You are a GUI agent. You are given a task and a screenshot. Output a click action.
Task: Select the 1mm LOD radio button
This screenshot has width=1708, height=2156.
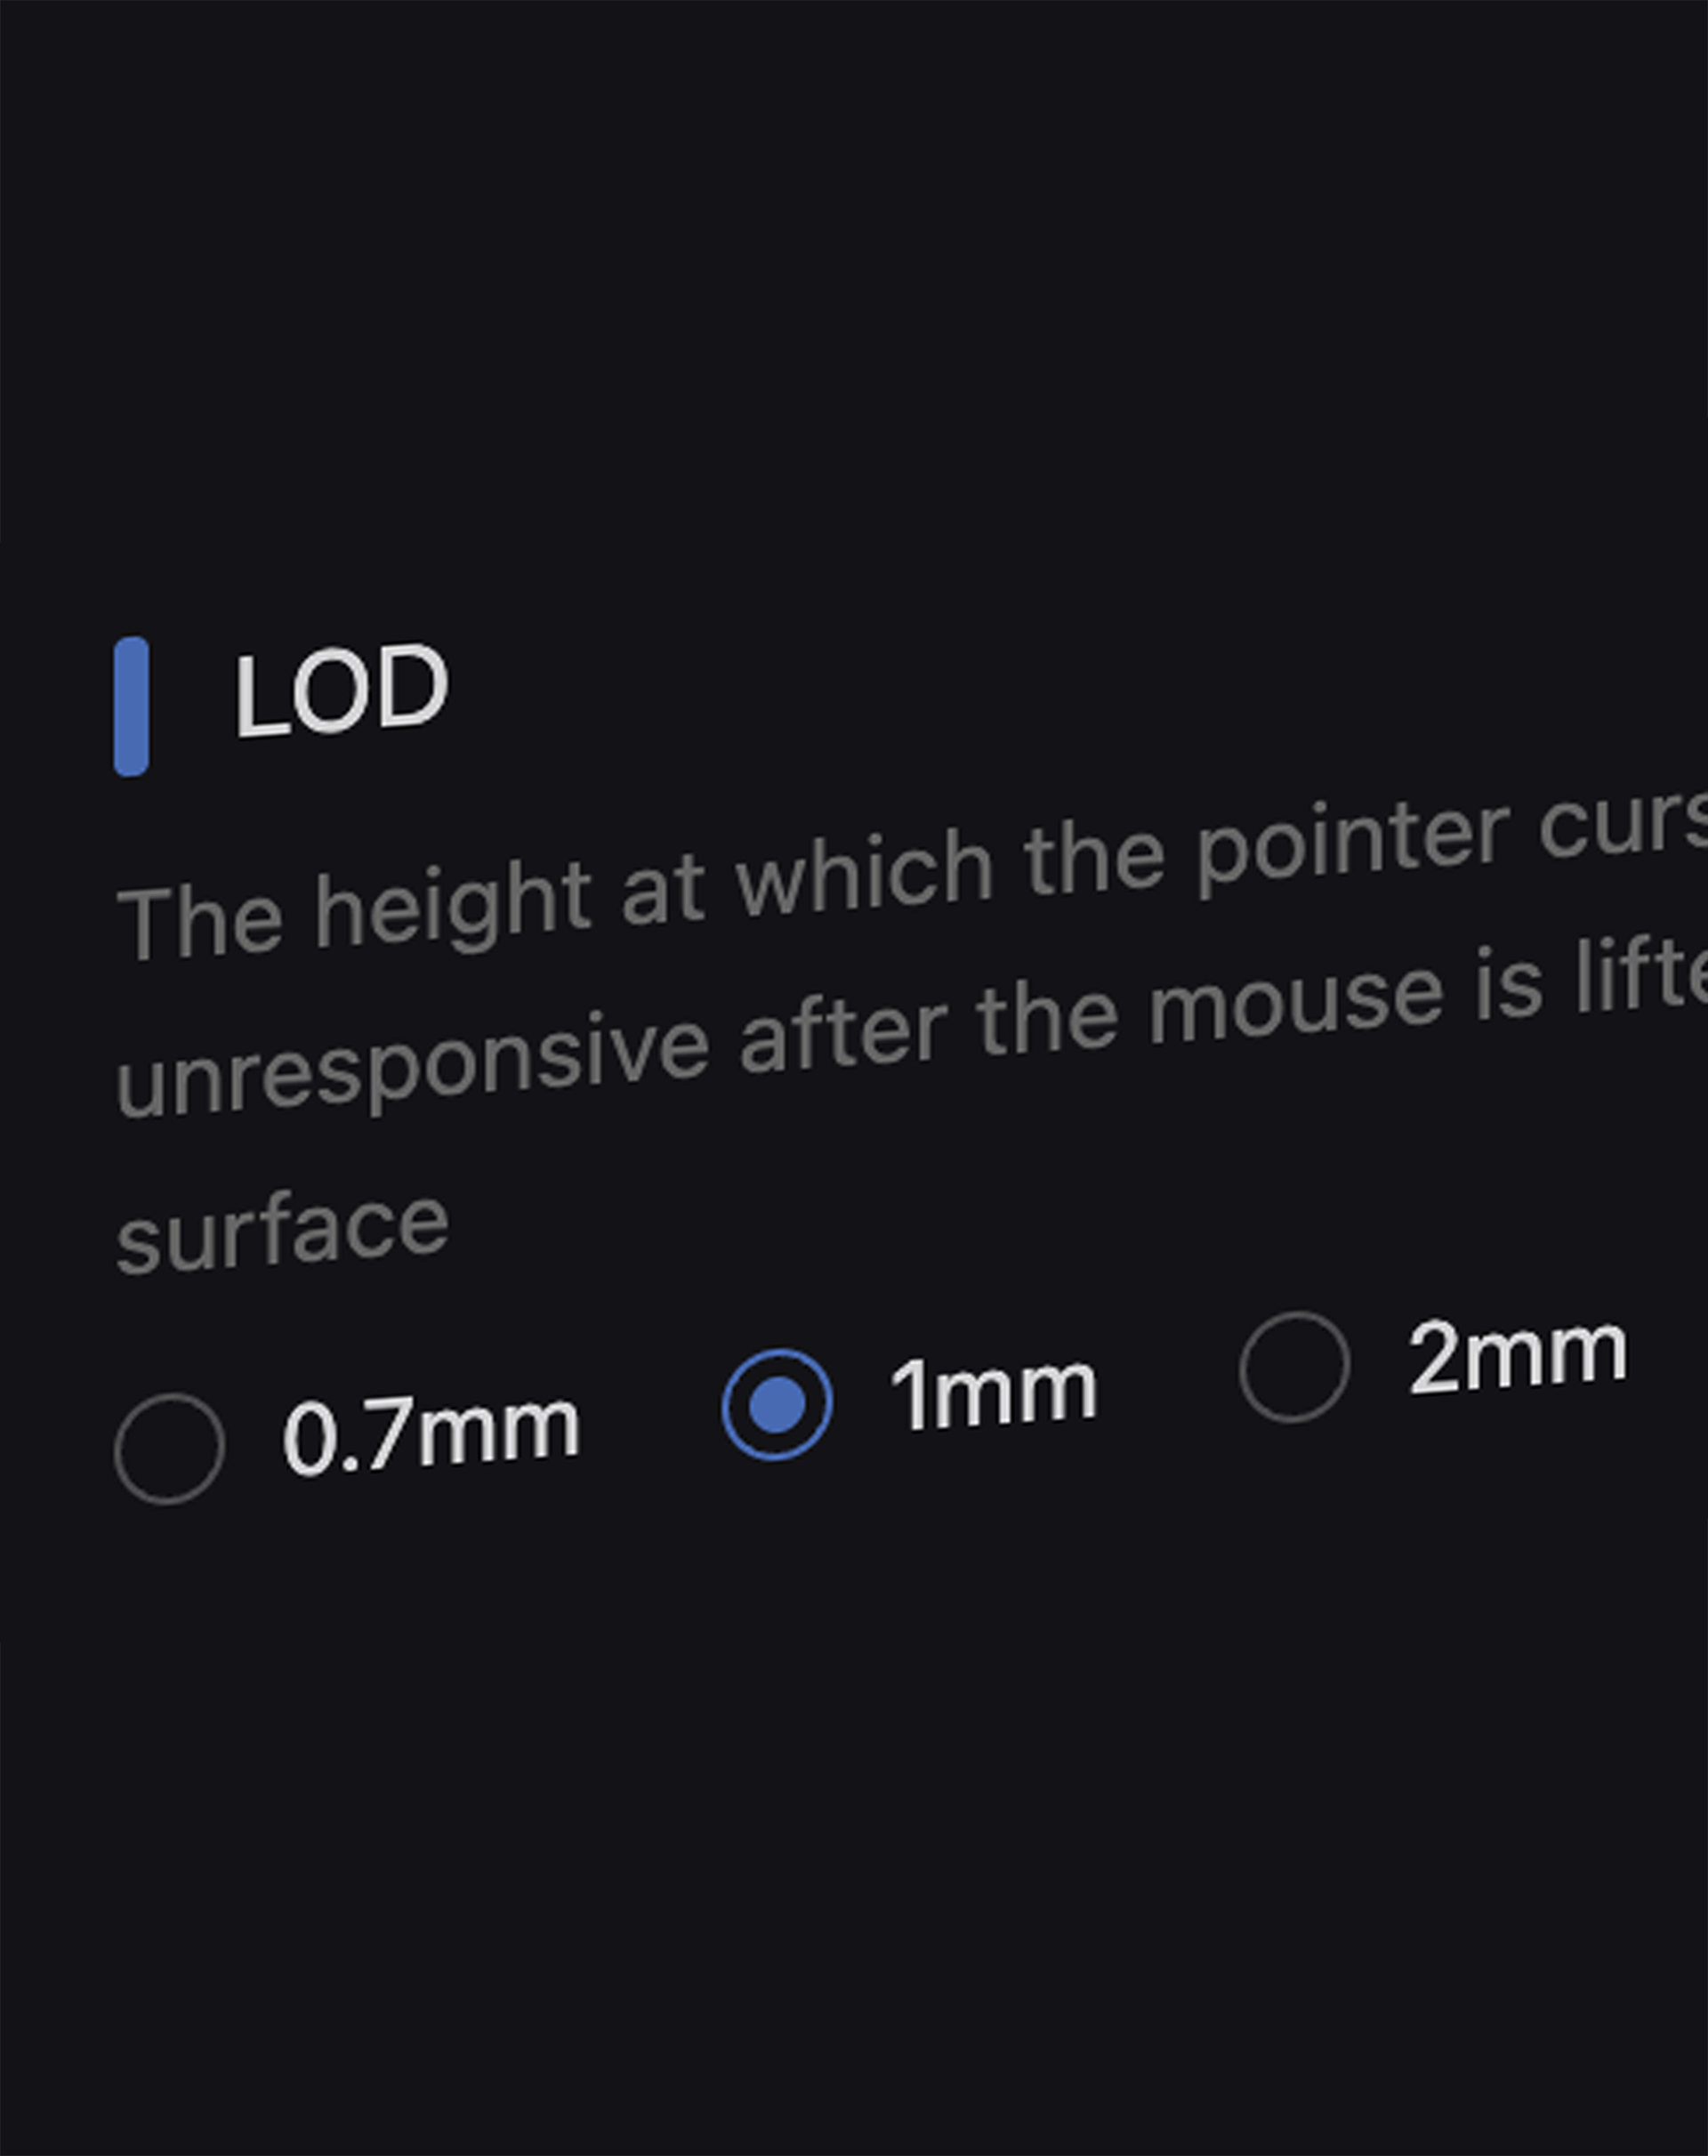[x=777, y=1404]
